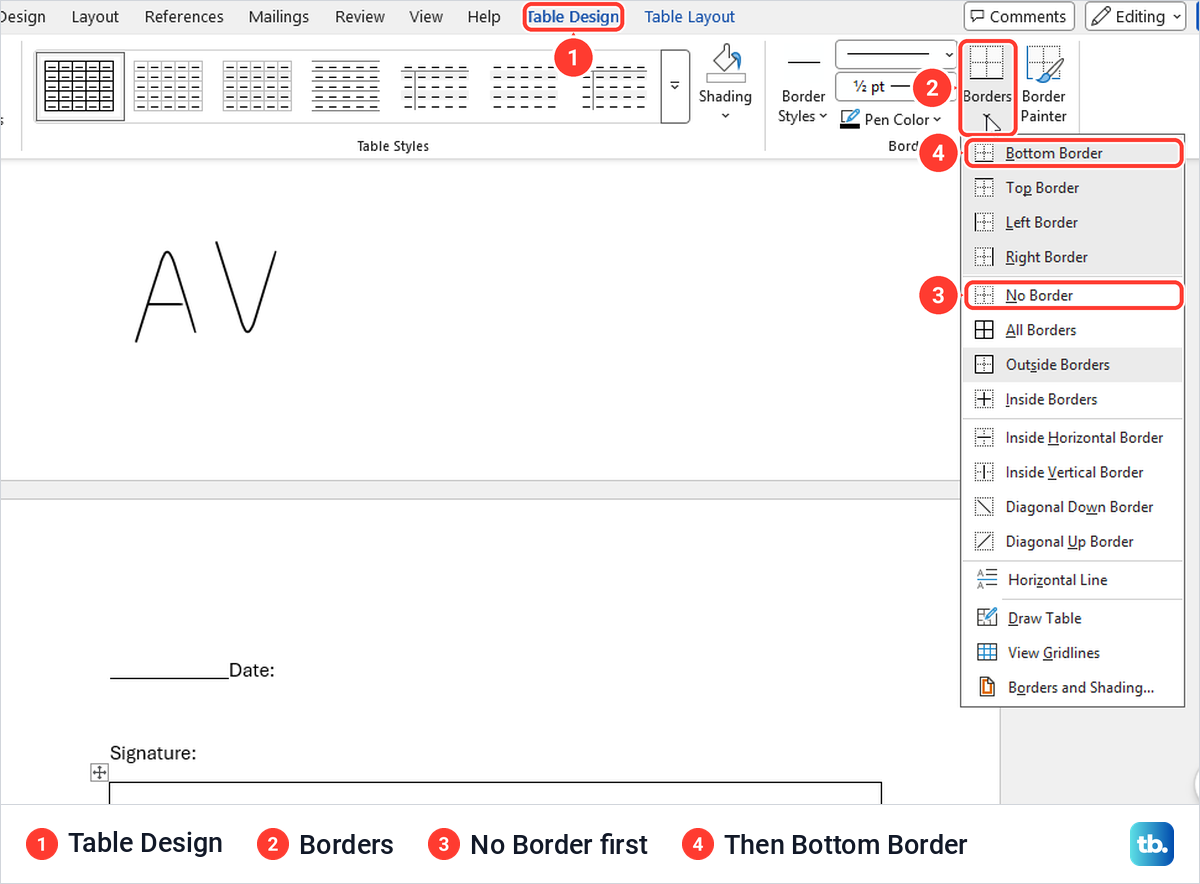Select the fifth table style thumbnail

click(434, 86)
